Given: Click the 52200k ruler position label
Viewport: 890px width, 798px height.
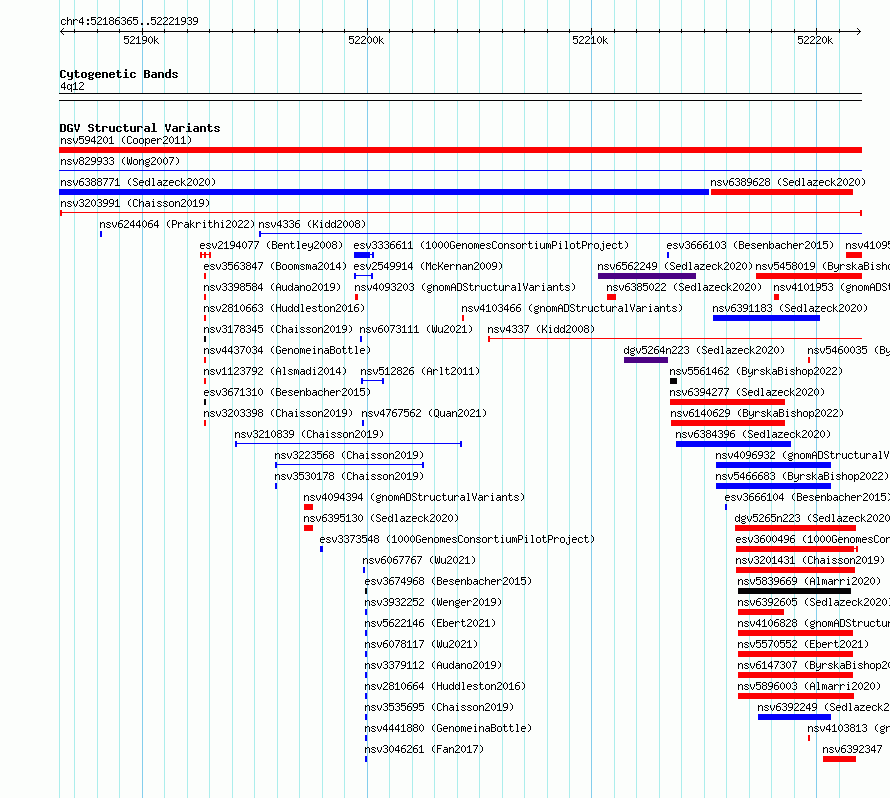Looking at the screenshot, I should [x=366, y=40].
